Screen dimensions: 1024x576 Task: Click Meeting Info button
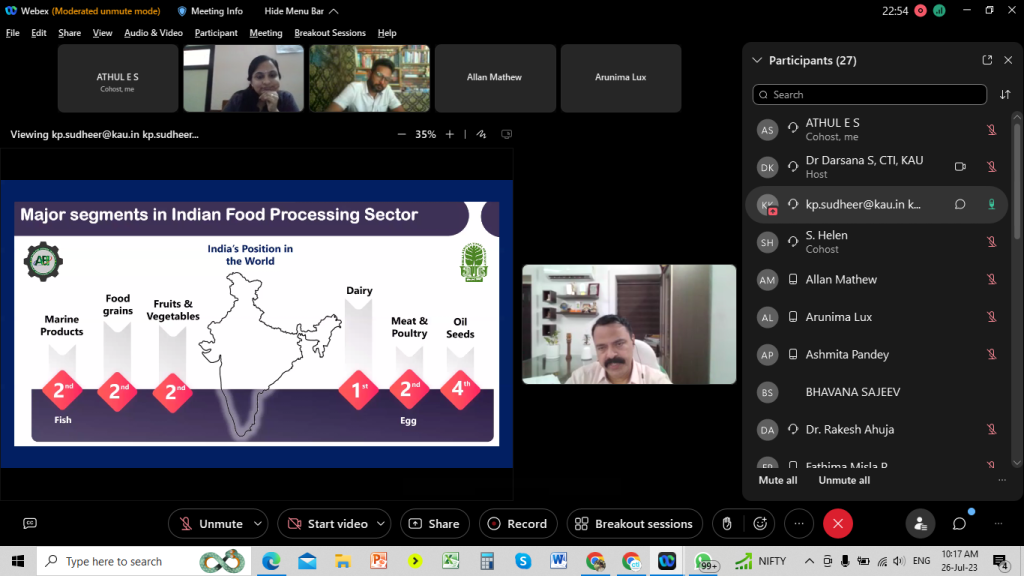coord(210,11)
